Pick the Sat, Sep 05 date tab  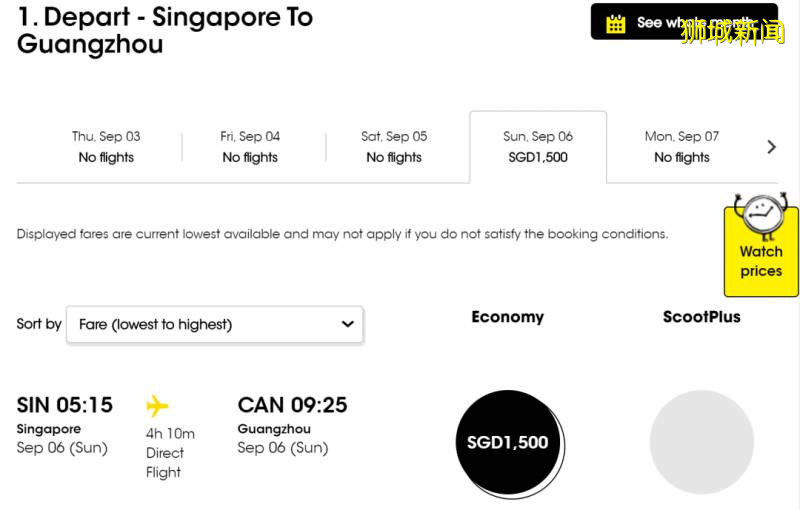click(394, 147)
